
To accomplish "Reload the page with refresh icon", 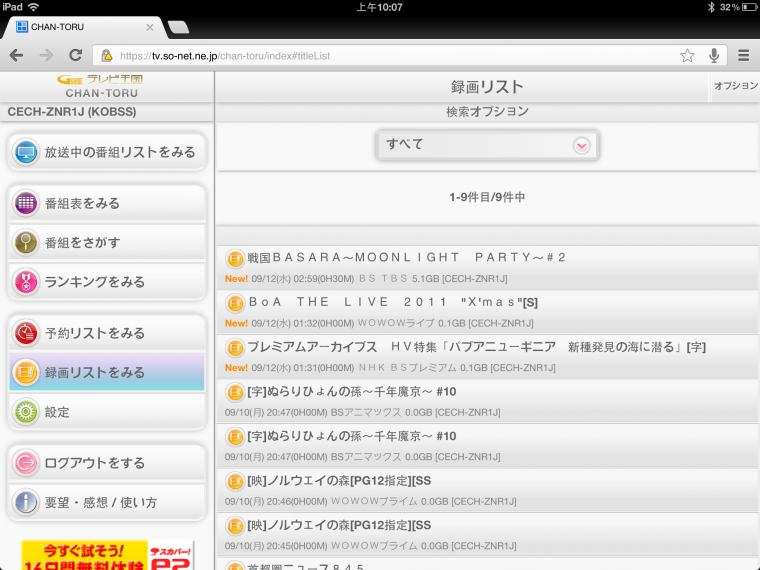I will pos(75,55).
